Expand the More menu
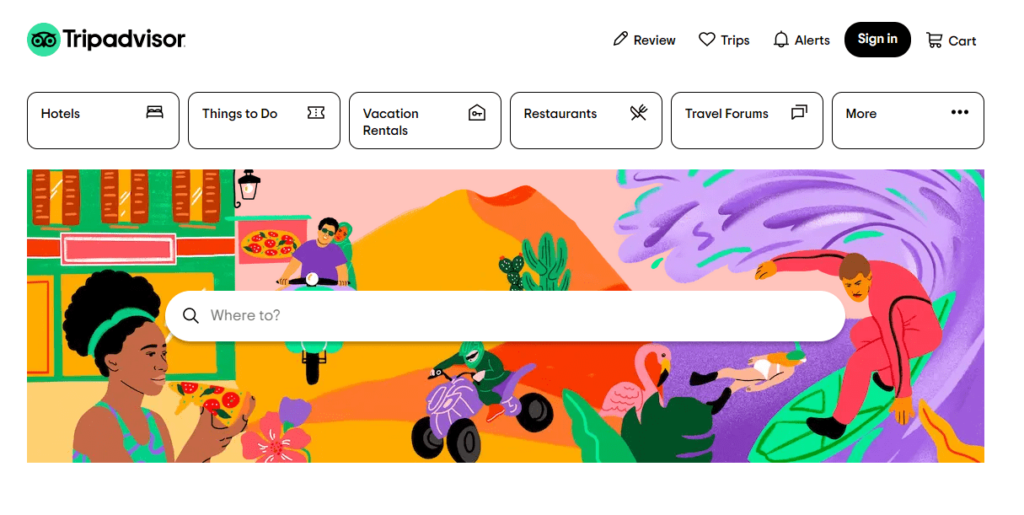 (908, 121)
